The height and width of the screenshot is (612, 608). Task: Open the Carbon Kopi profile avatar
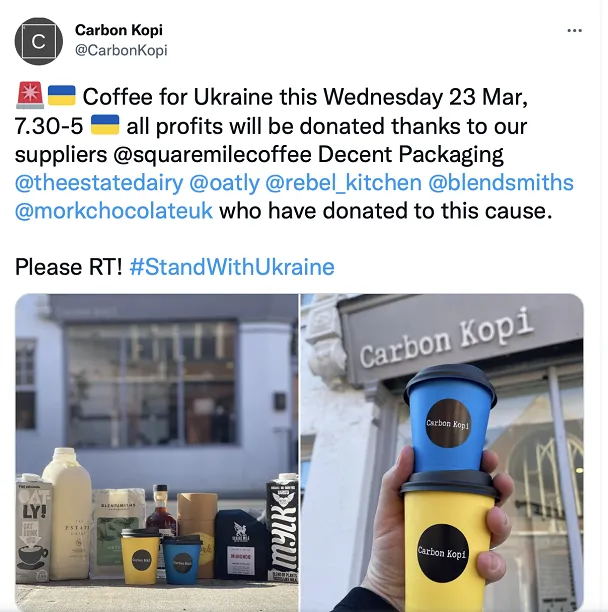tap(39, 41)
